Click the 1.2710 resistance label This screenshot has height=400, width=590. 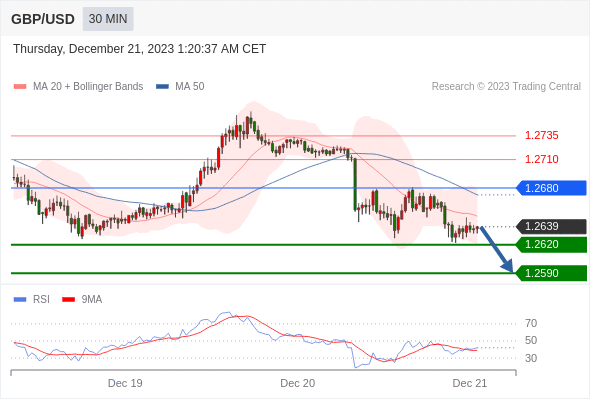pyautogui.click(x=541, y=159)
